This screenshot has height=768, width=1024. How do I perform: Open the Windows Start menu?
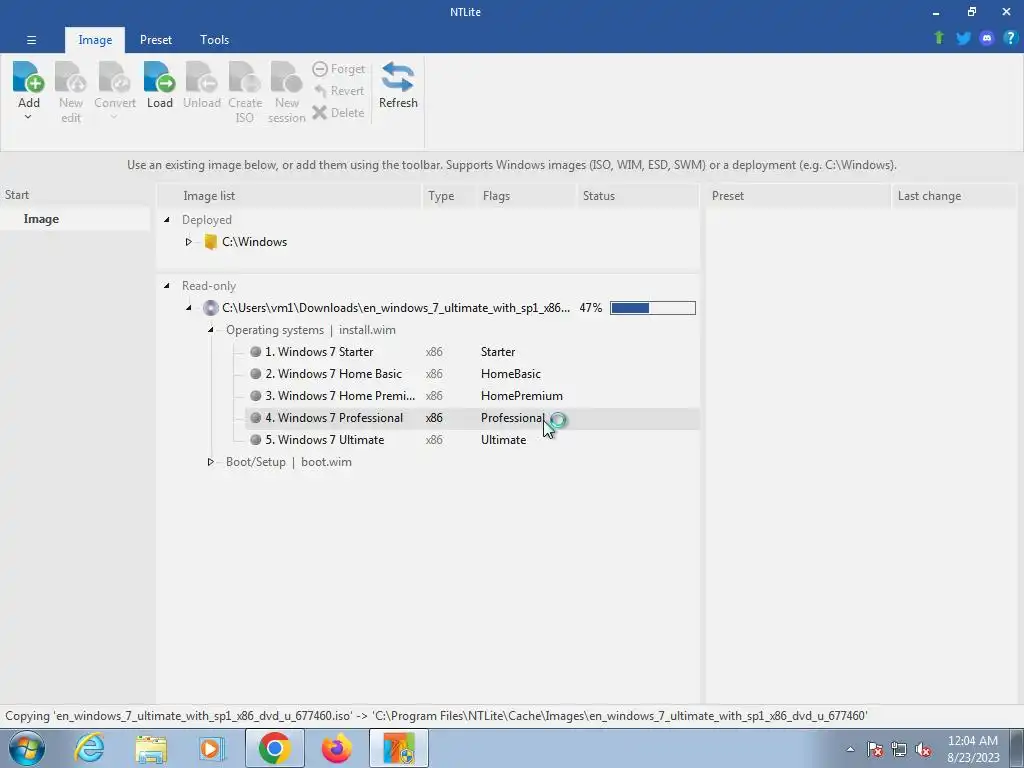tap(27, 748)
